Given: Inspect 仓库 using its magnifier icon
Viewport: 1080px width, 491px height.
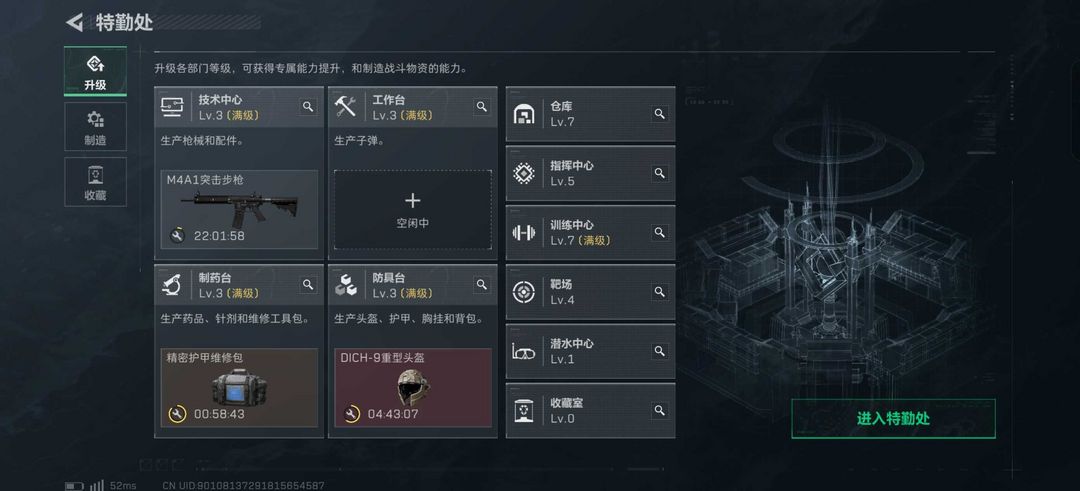Looking at the screenshot, I should 659,114.
